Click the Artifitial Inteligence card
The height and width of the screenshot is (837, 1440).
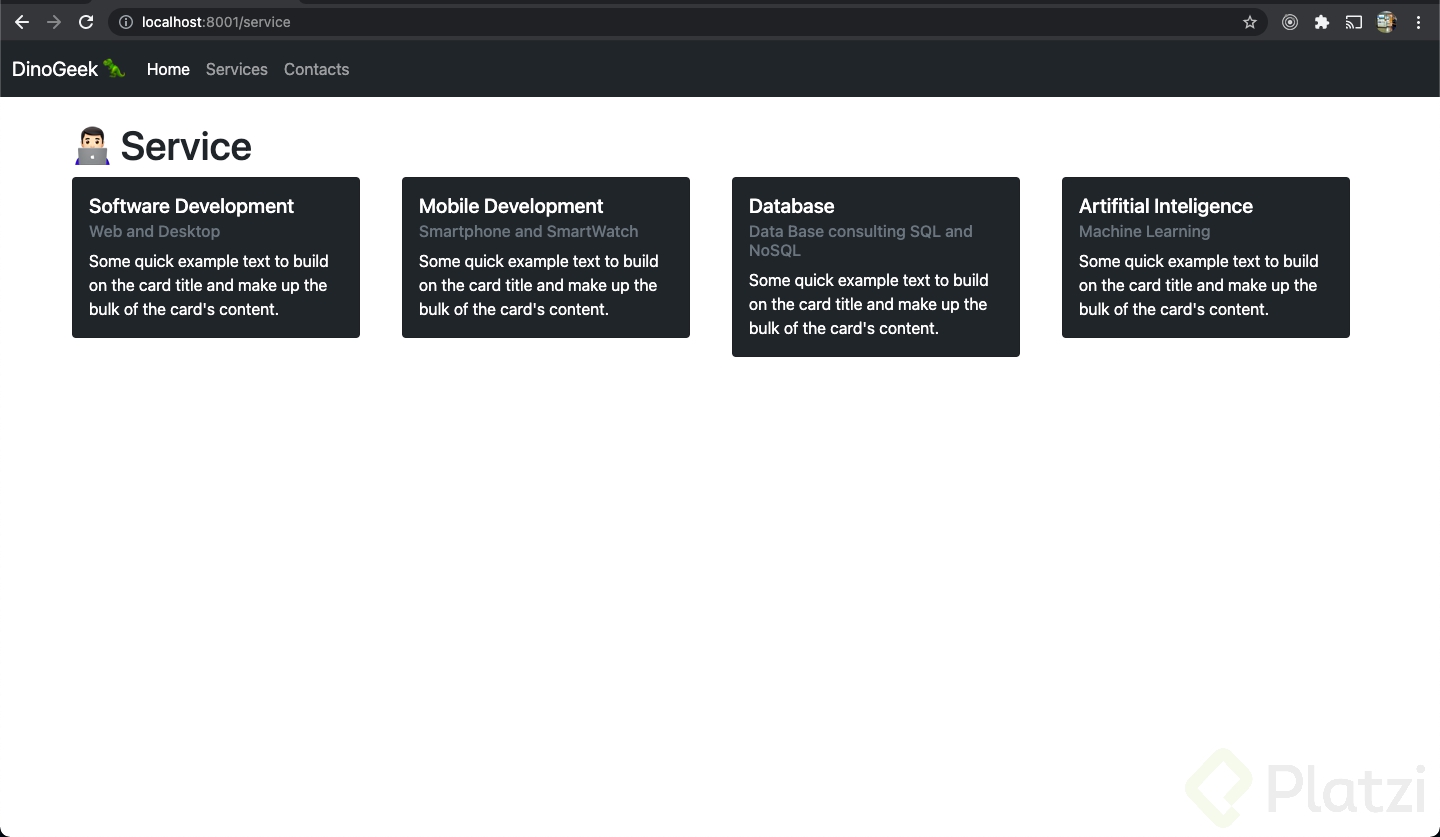(x=1206, y=257)
